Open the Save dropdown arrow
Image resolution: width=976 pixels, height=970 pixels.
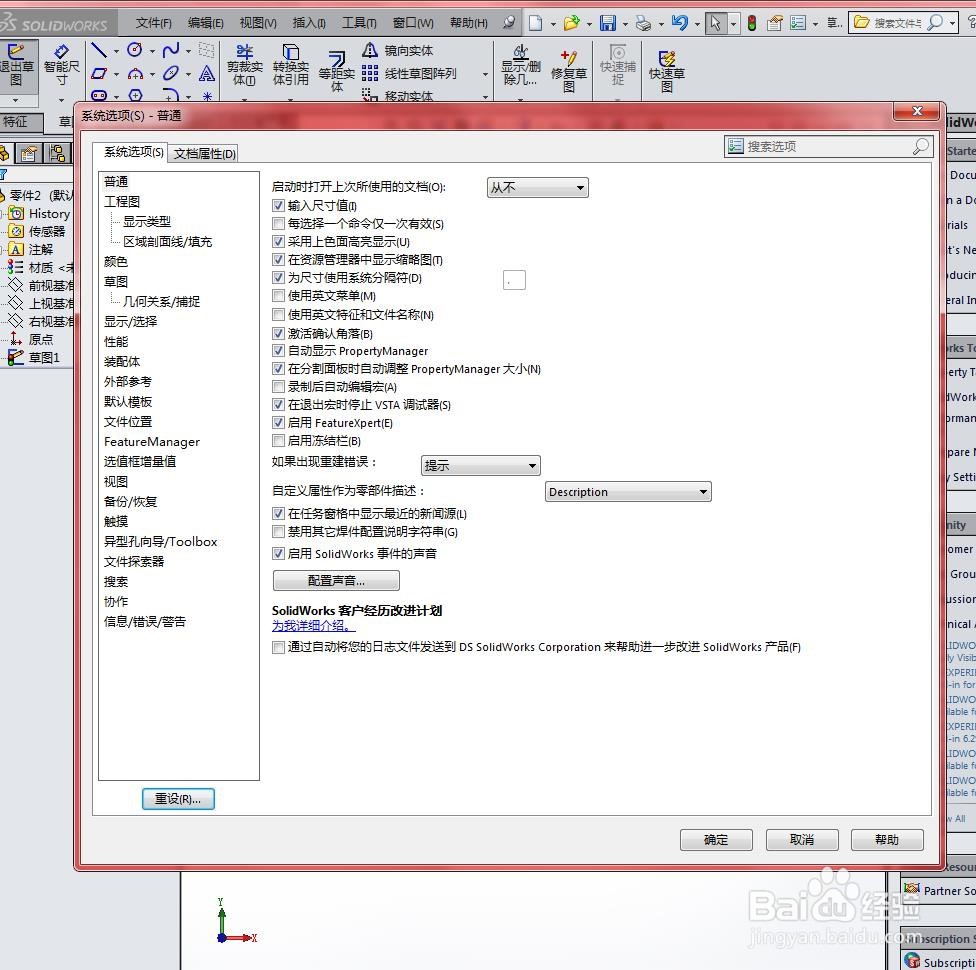pos(625,24)
